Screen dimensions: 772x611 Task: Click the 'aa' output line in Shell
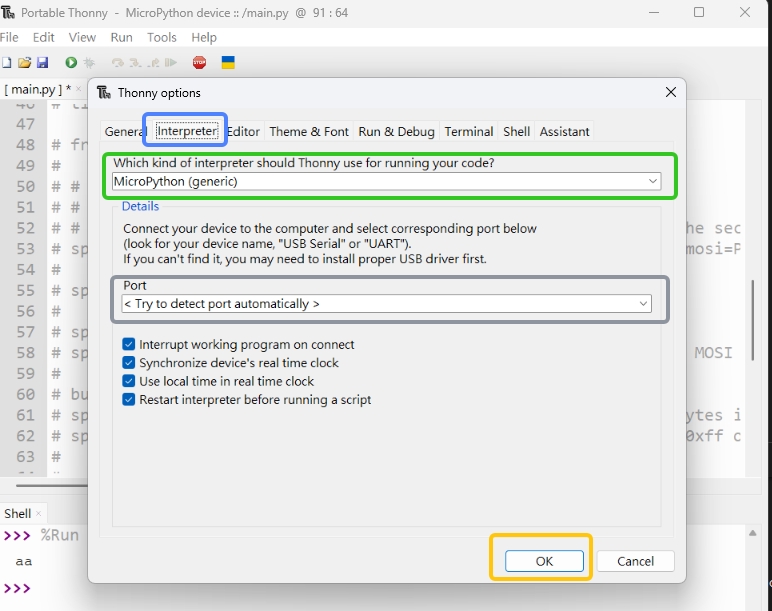click(24, 561)
